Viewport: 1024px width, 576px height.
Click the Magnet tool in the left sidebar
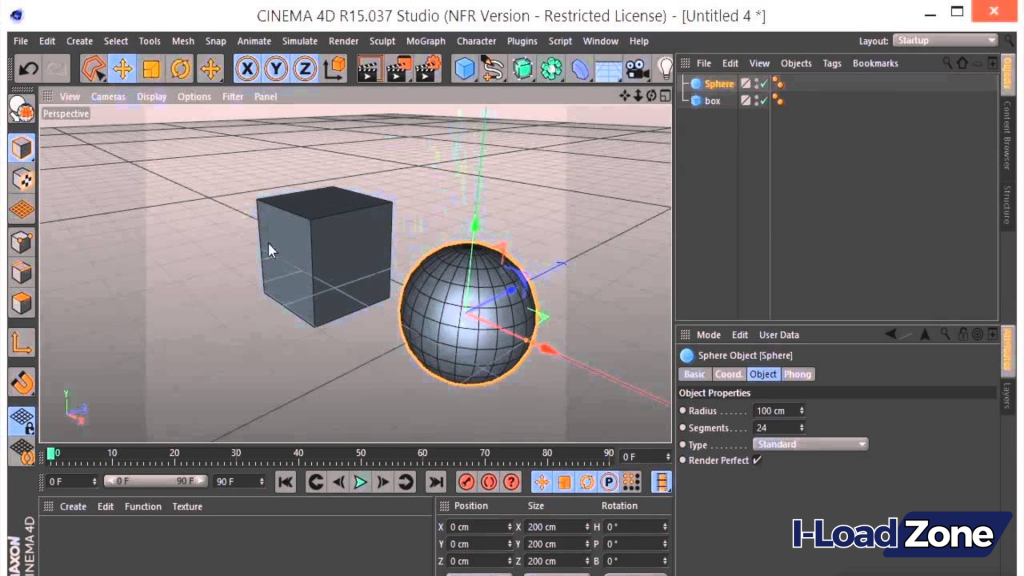(21, 382)
